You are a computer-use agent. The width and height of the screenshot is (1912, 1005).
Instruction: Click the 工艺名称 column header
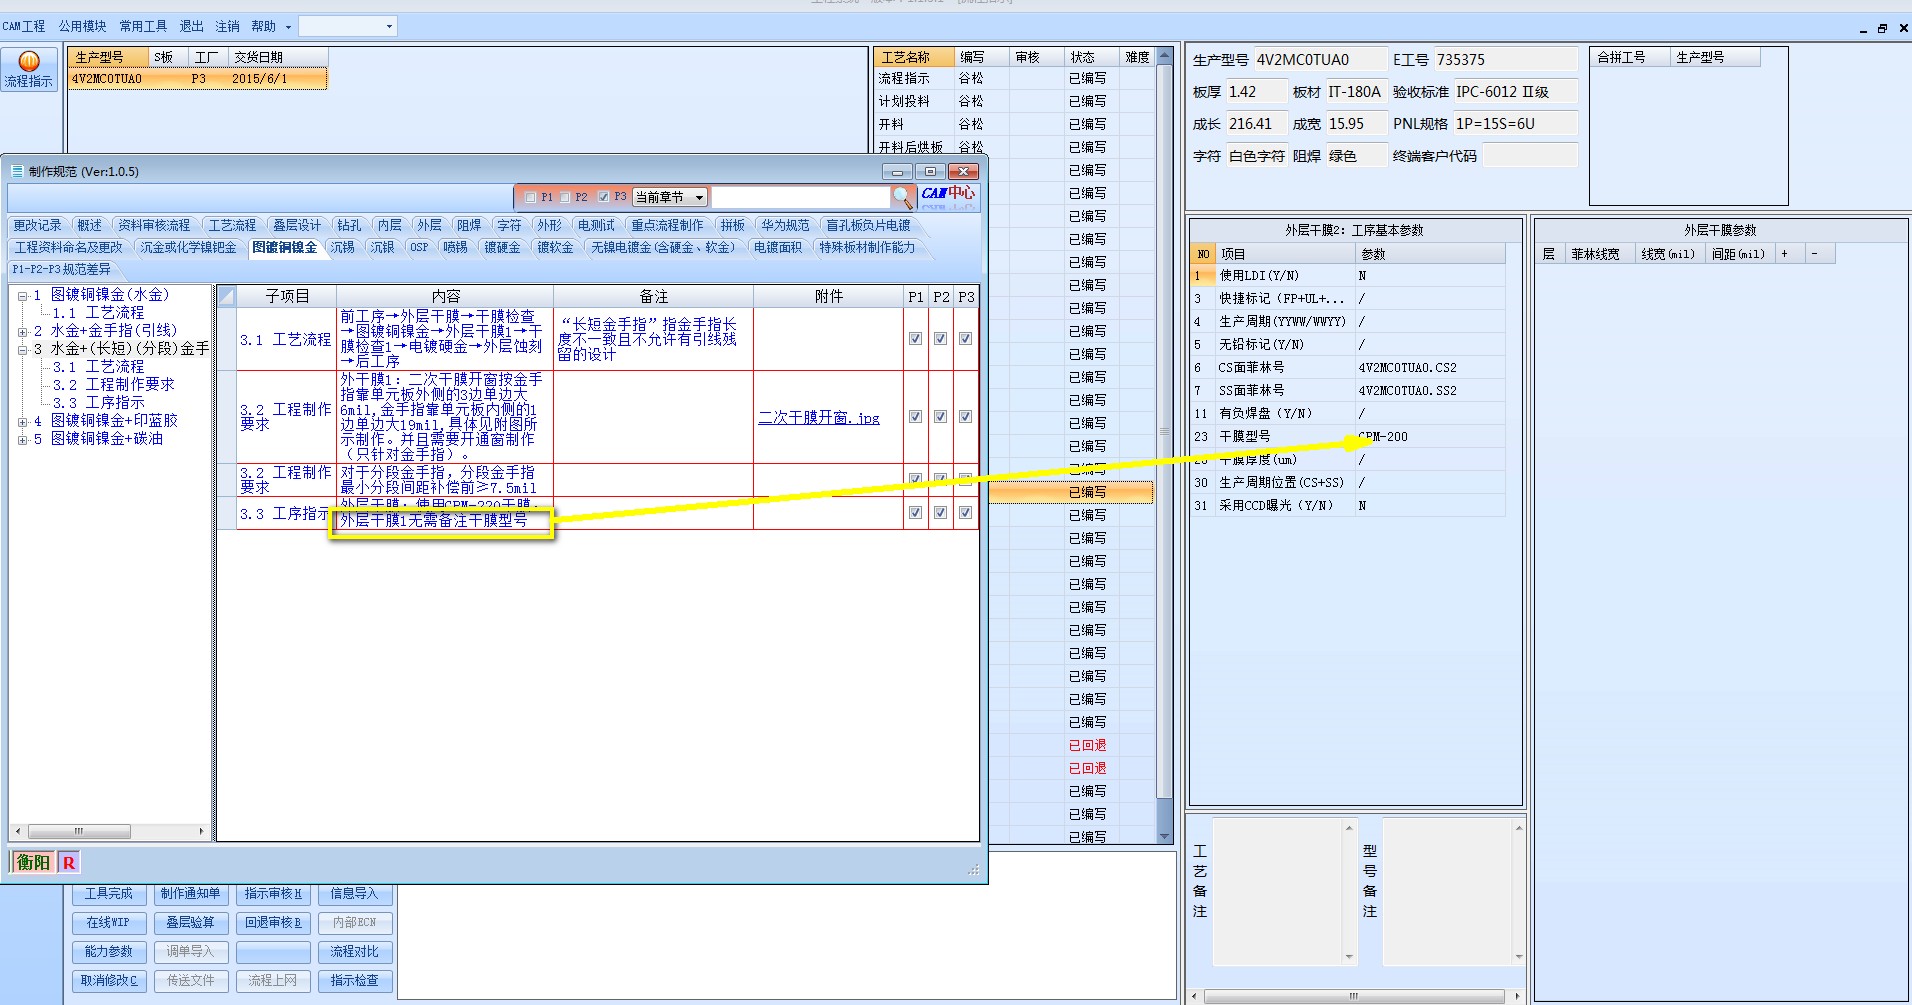click(914, 58)
